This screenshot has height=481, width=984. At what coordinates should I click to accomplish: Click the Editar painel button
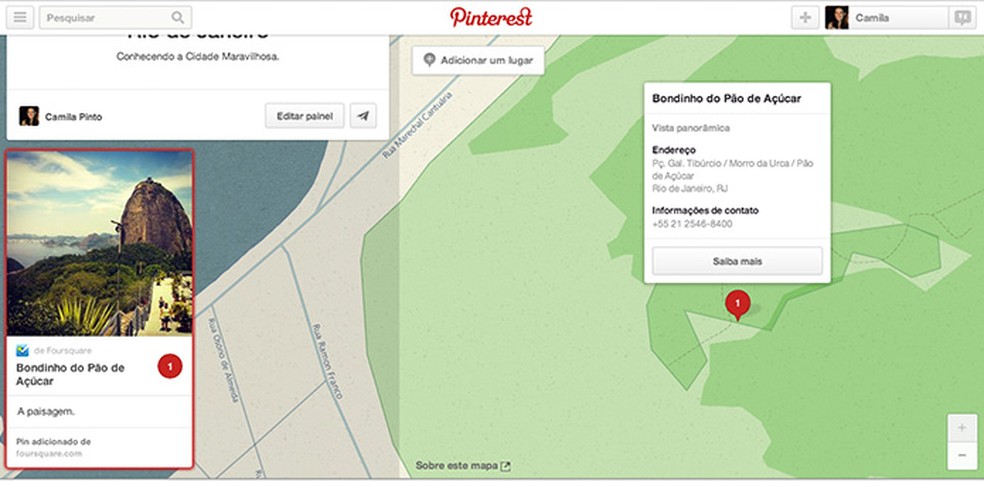(304, 116)
